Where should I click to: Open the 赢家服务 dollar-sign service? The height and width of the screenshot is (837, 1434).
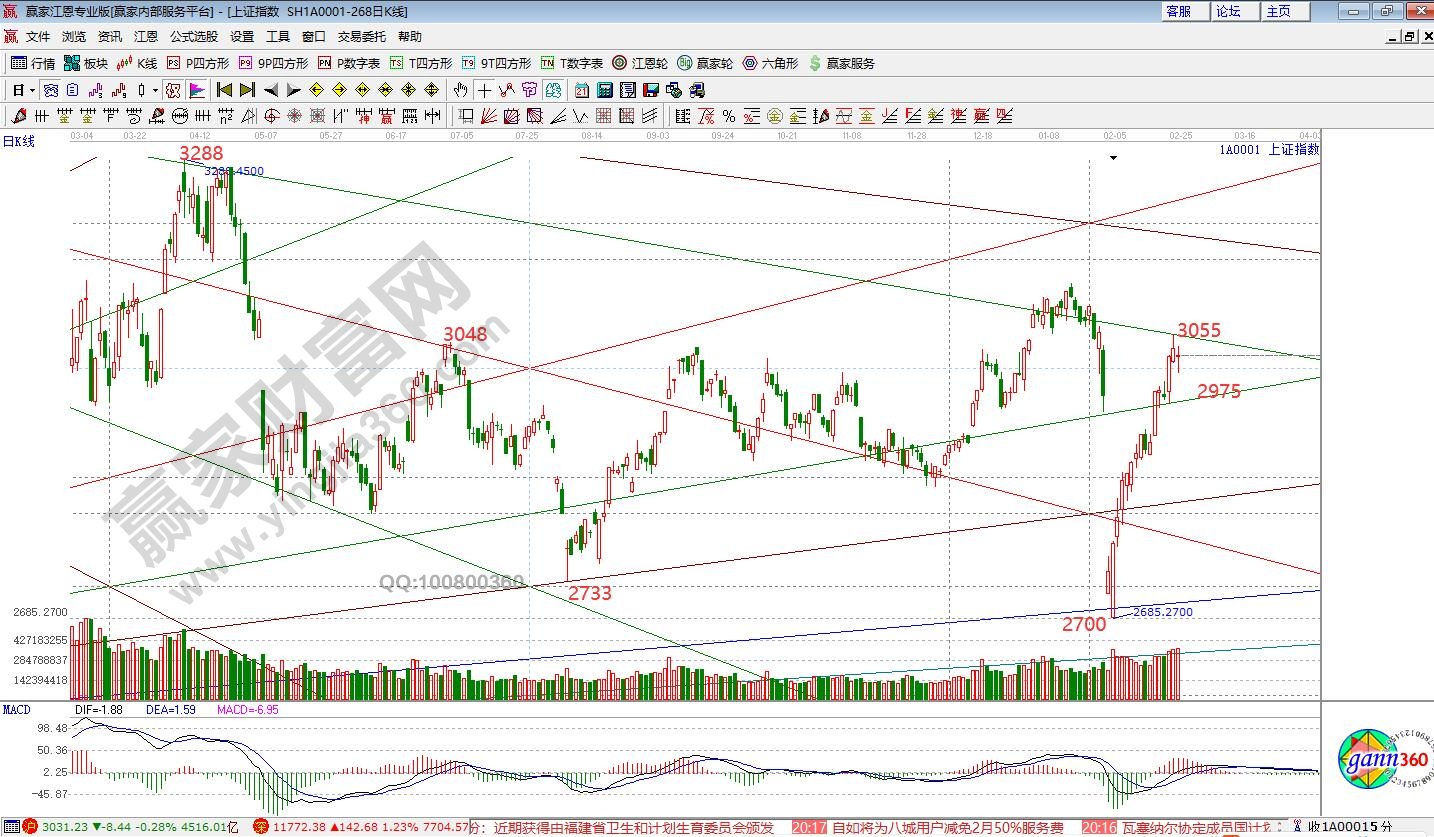[x=841, y=63]
